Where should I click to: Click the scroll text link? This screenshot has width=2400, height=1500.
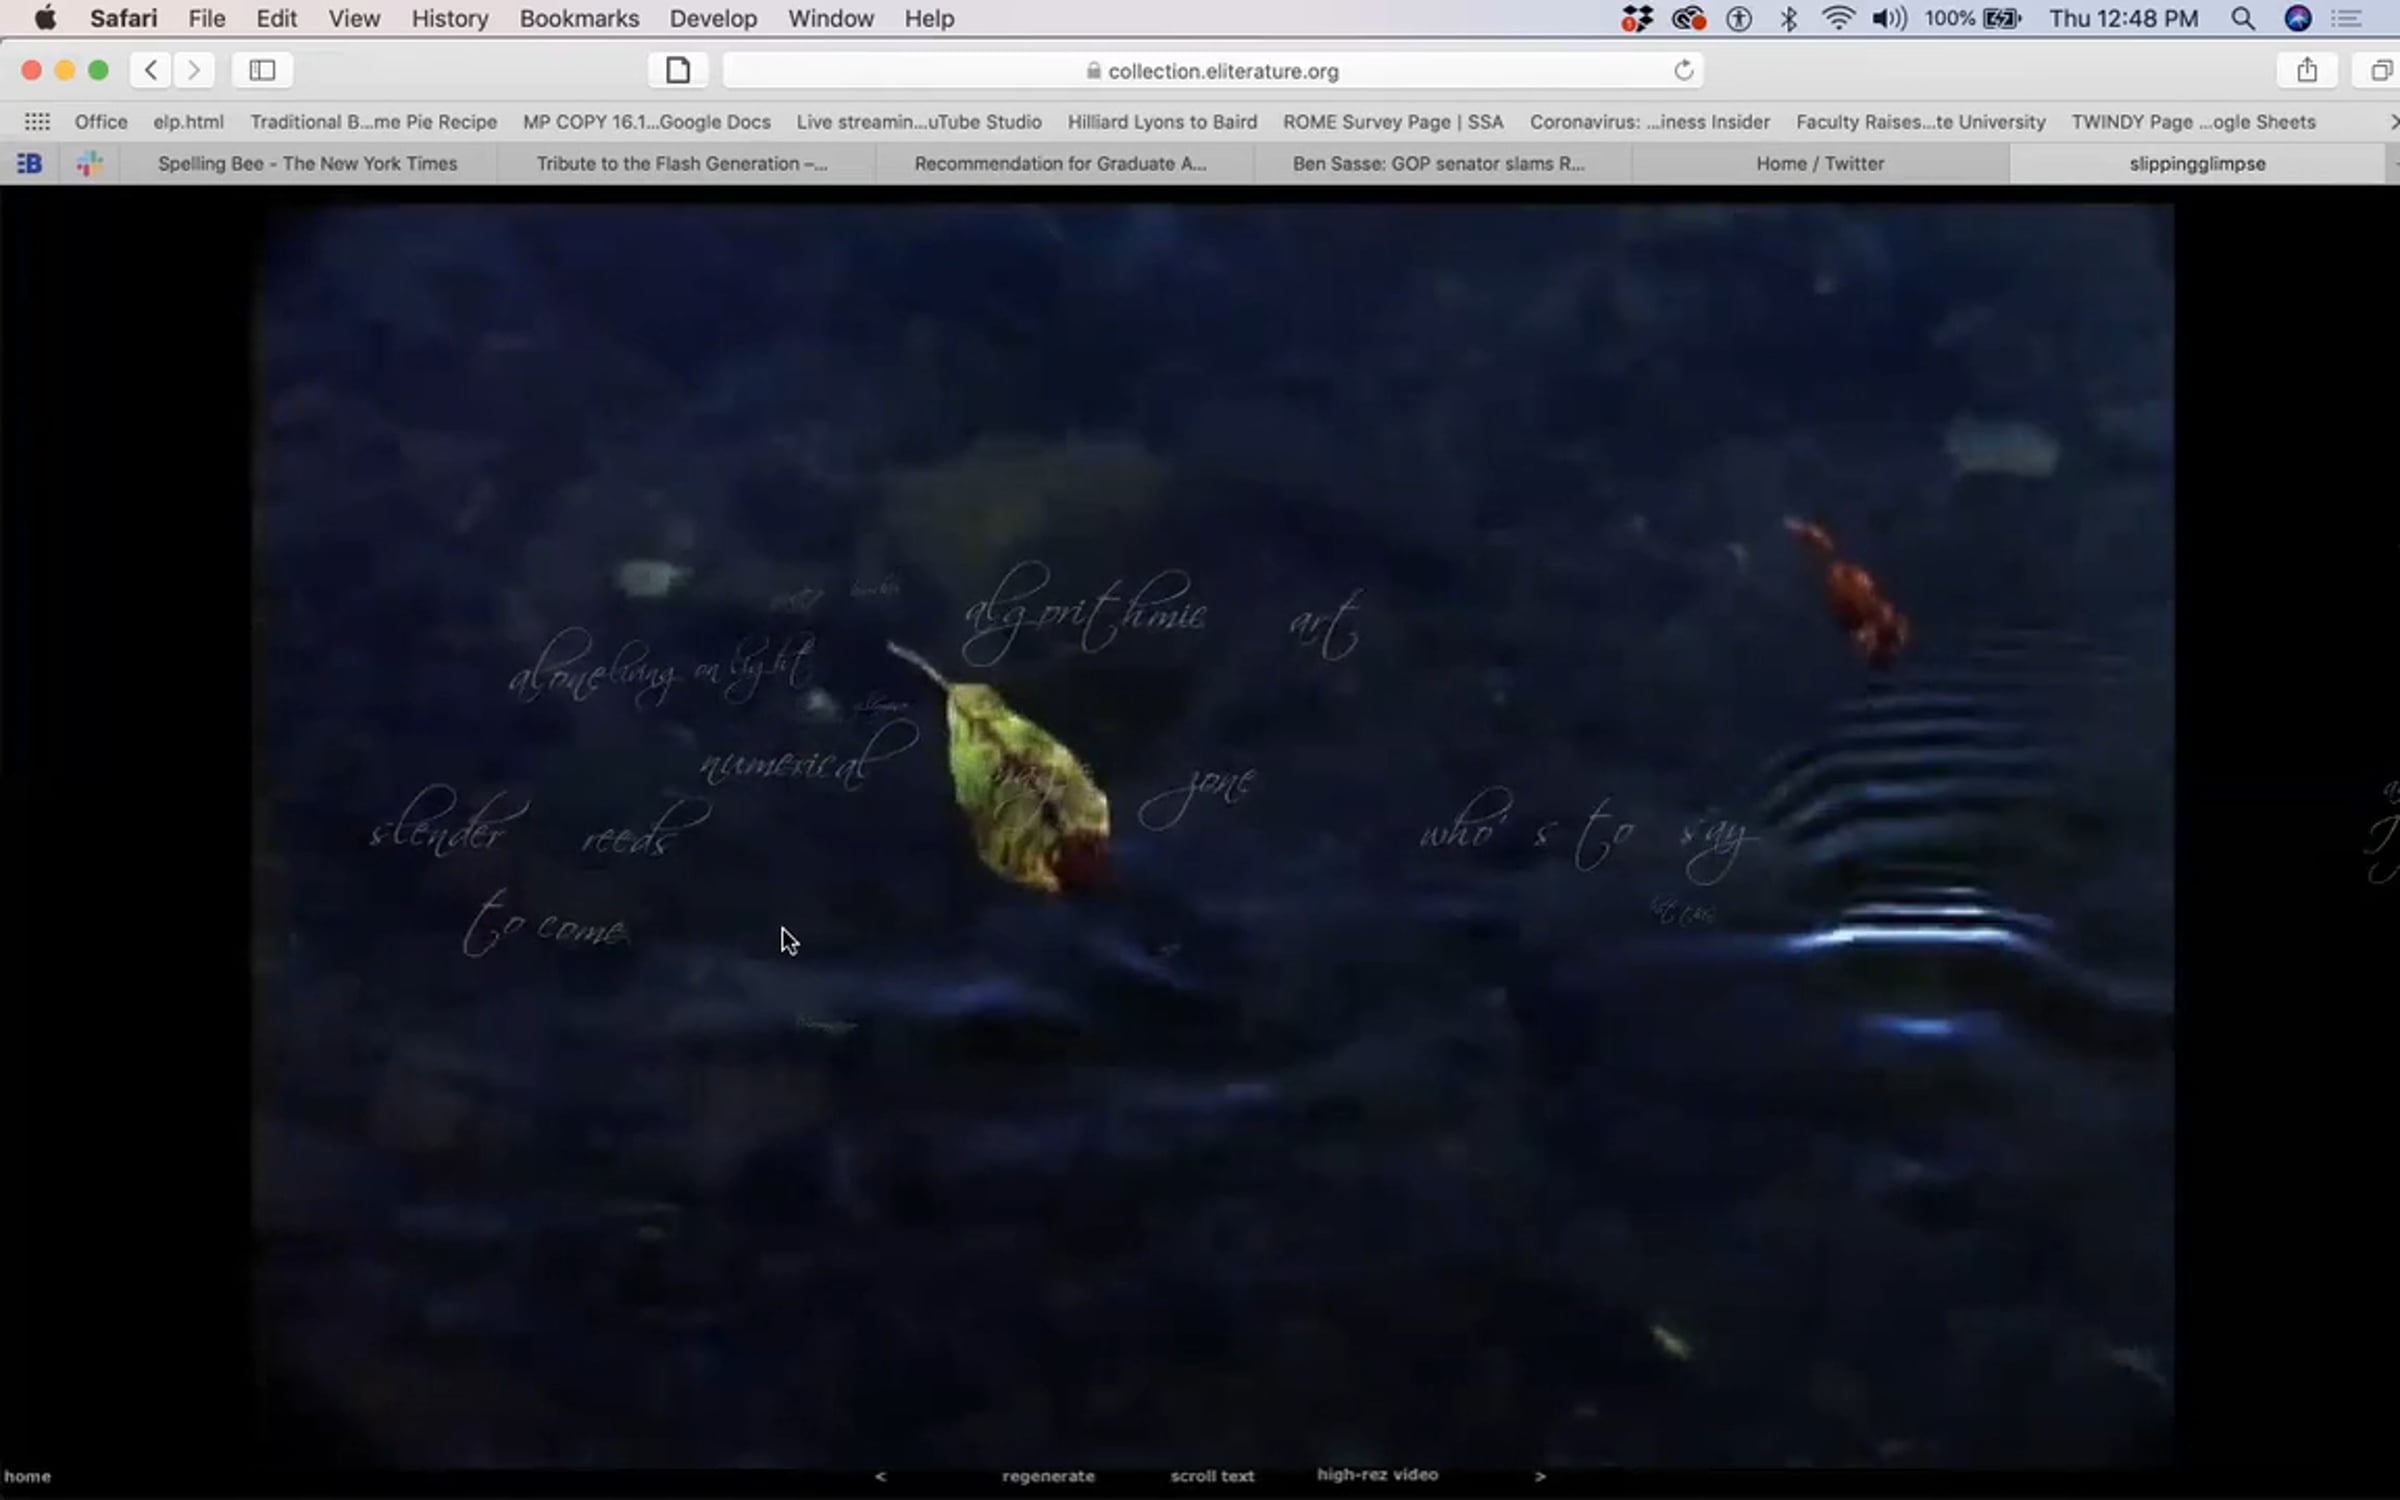click(x=1212, y=1476)
